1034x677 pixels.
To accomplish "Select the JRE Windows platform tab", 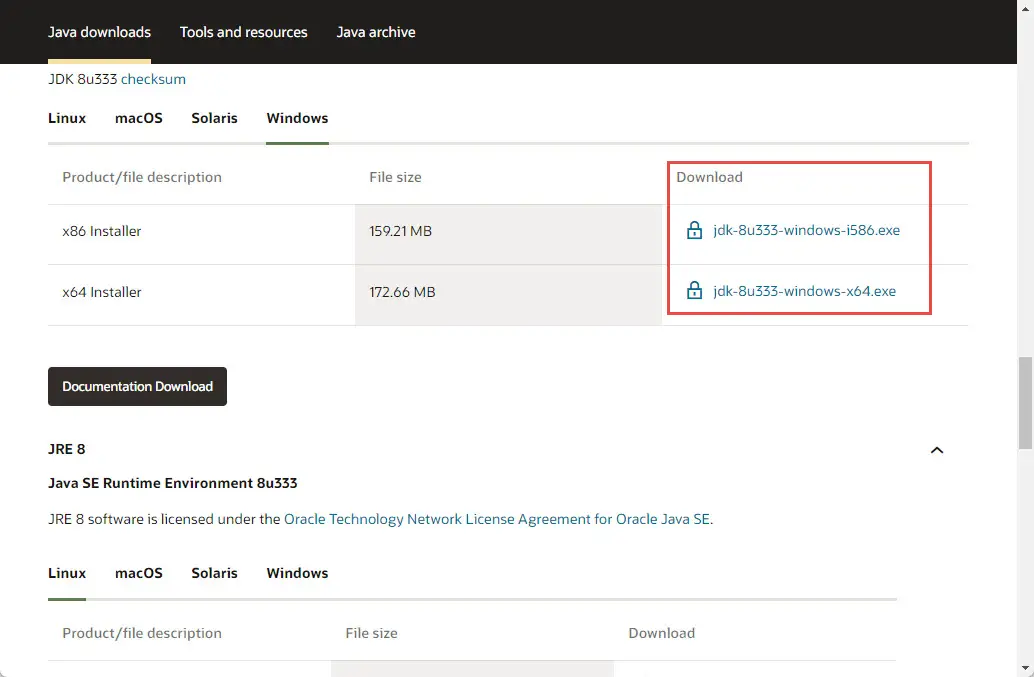I will pos(297,573).
